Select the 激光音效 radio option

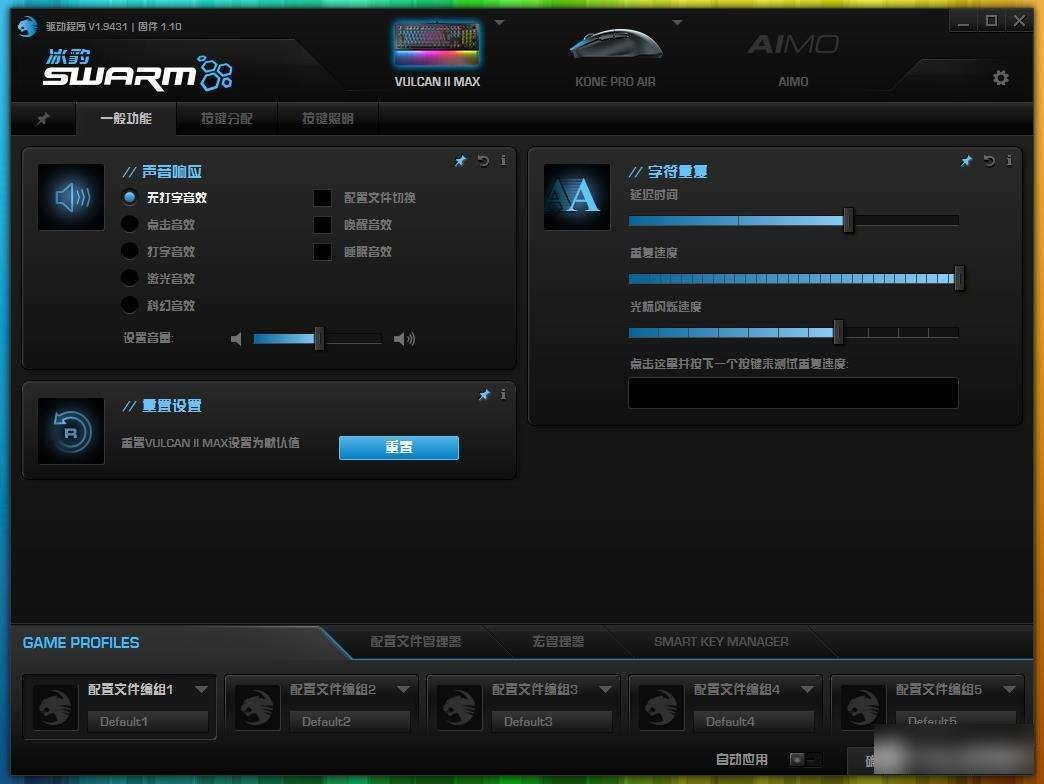tap(130, 278)
